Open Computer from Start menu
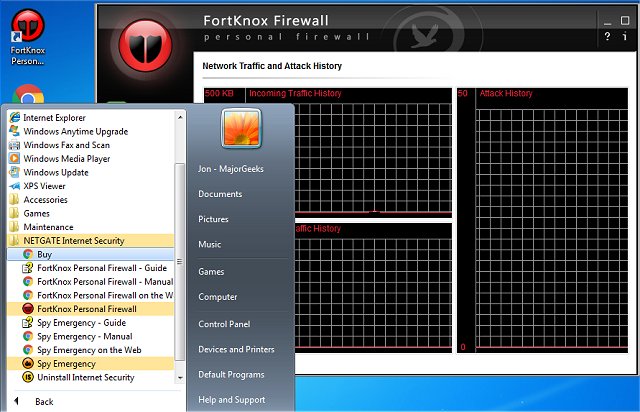The height and width of the screenshot is (412, 640). (218, 297)
